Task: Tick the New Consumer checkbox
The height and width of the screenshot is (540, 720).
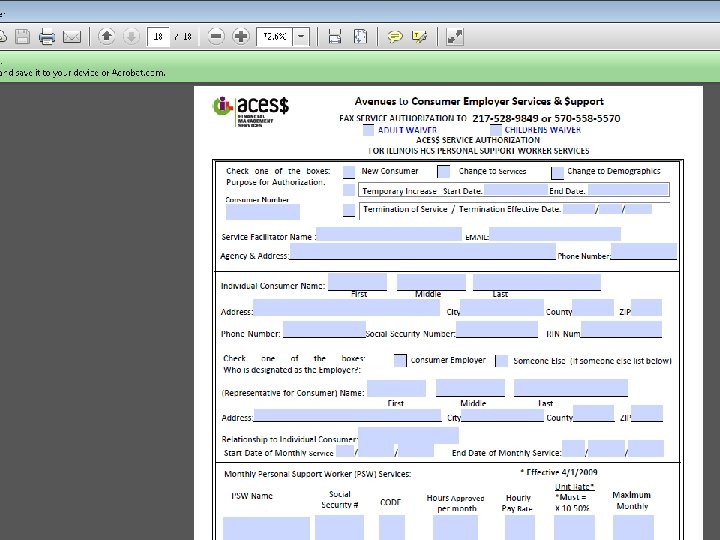Action: tap(349, 172)
